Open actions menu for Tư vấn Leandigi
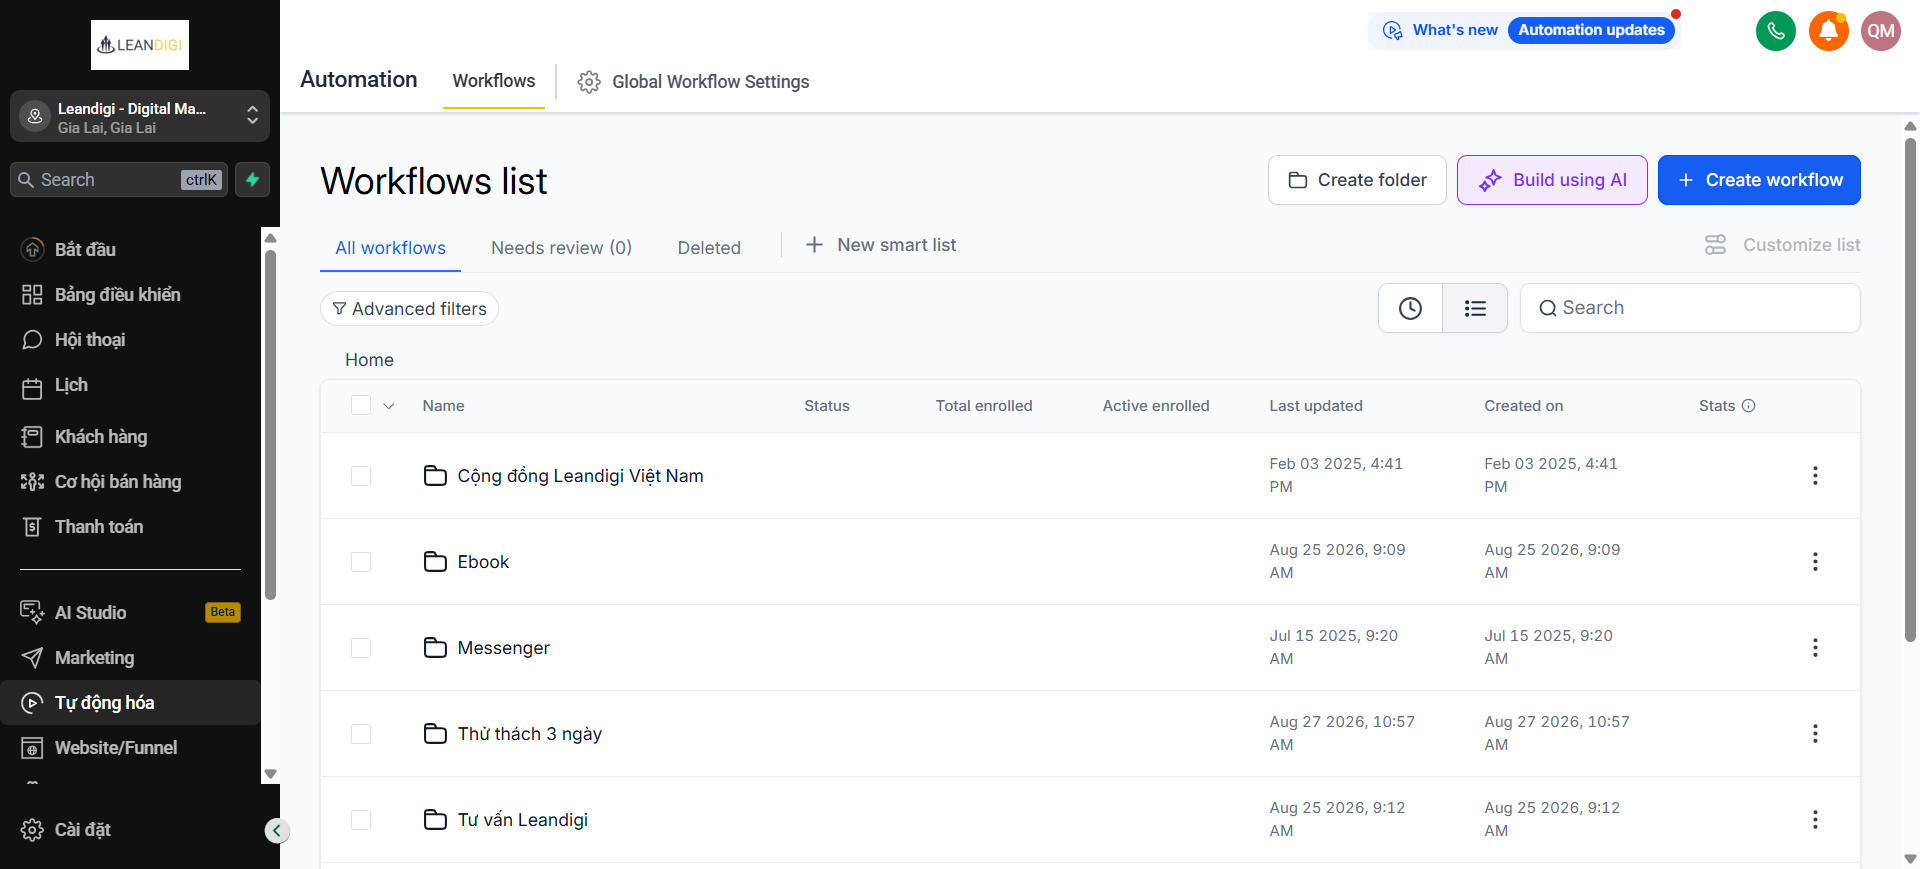 click(1815, 820)
